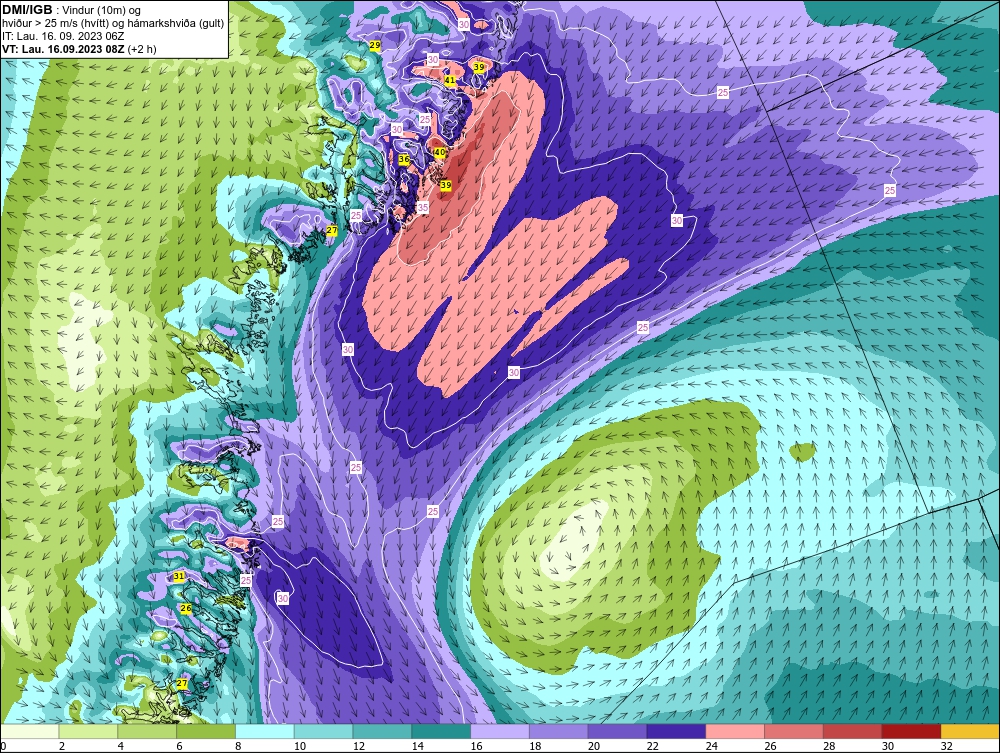Click the yellow gust label 36

(404, 159)
